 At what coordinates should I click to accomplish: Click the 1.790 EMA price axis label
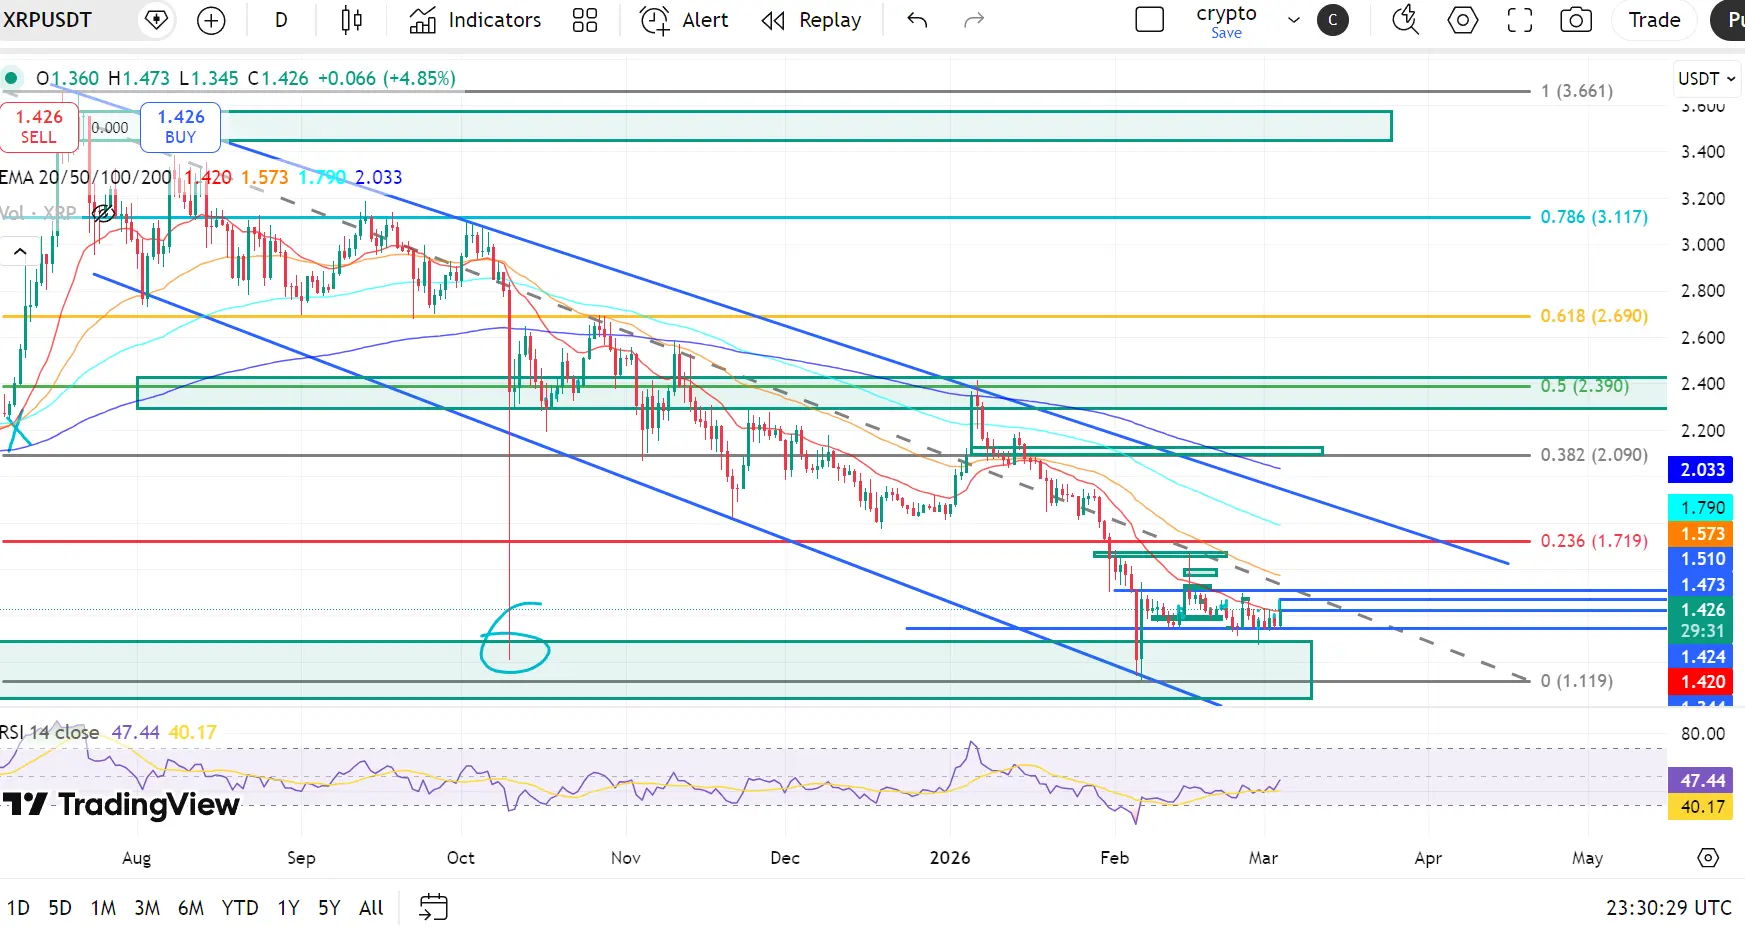(1702, 507)
